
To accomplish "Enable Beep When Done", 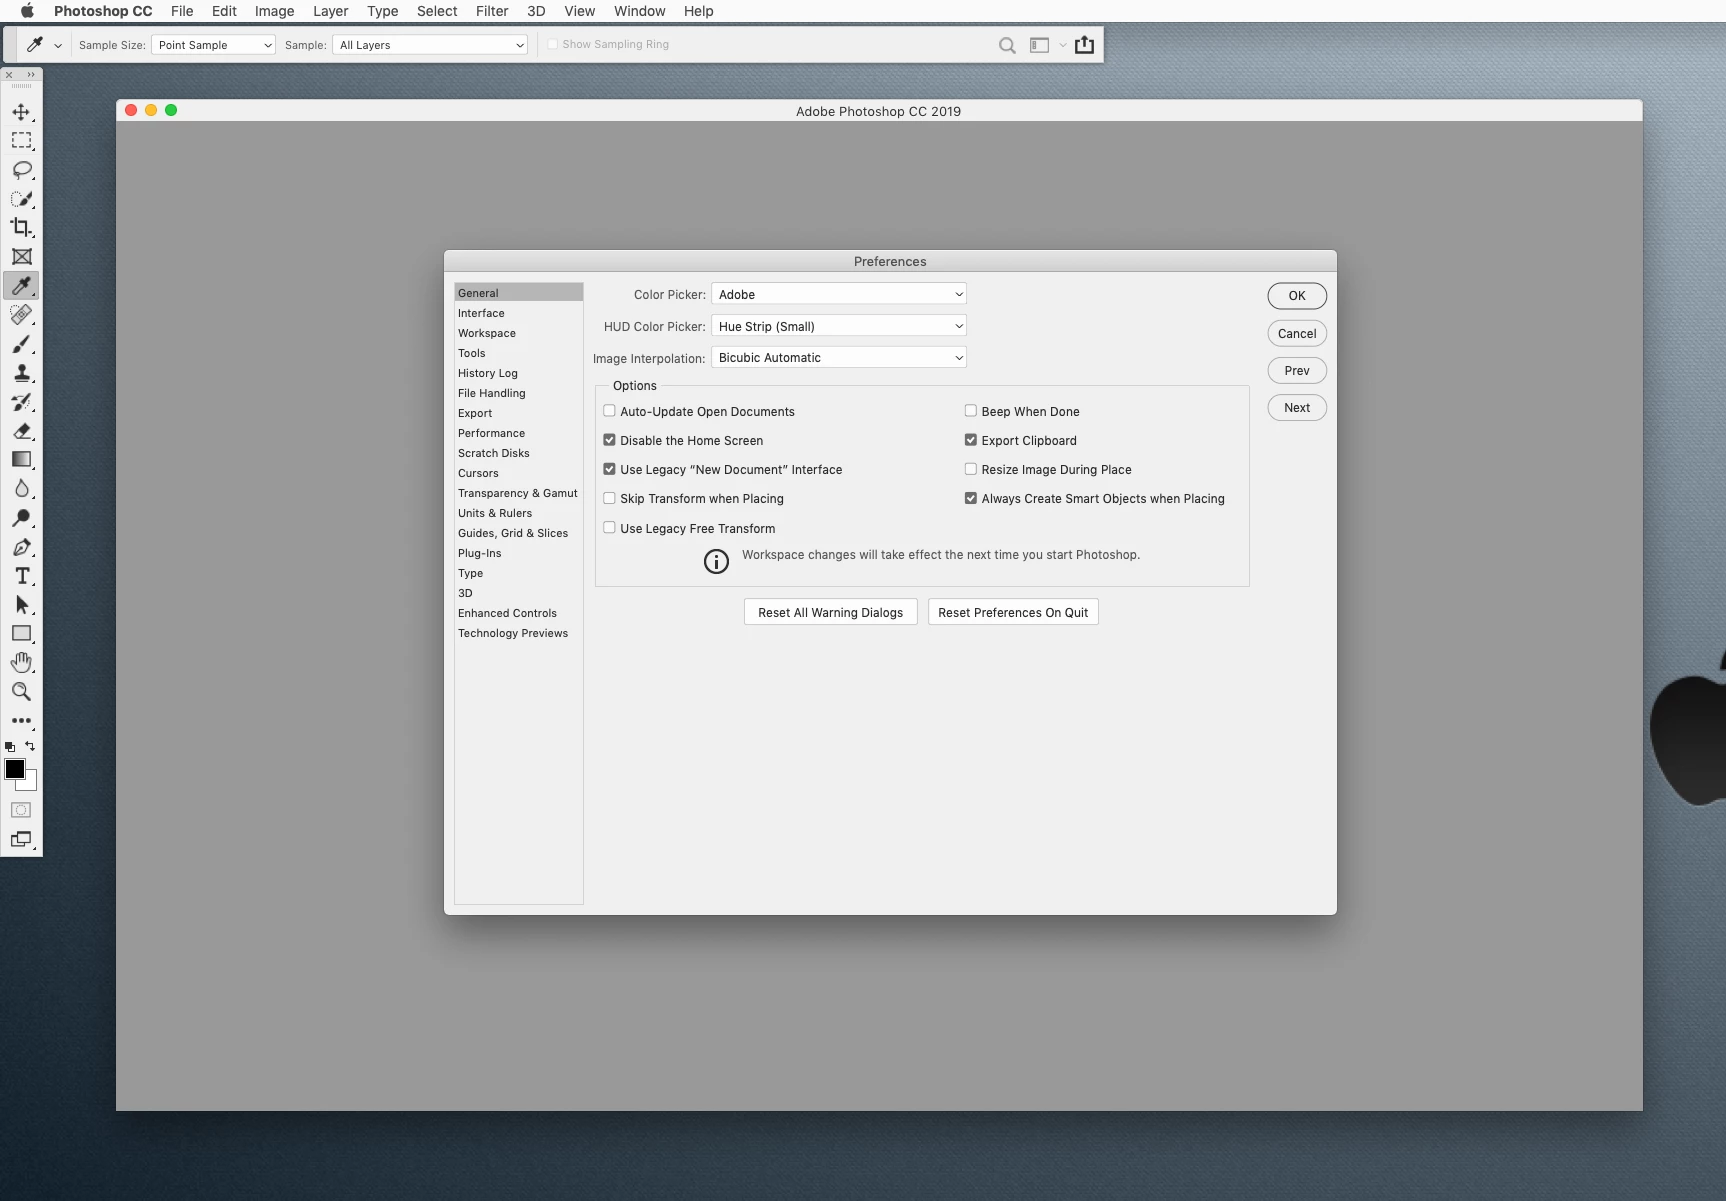I will pyautogui.click(x=970, y=411).
